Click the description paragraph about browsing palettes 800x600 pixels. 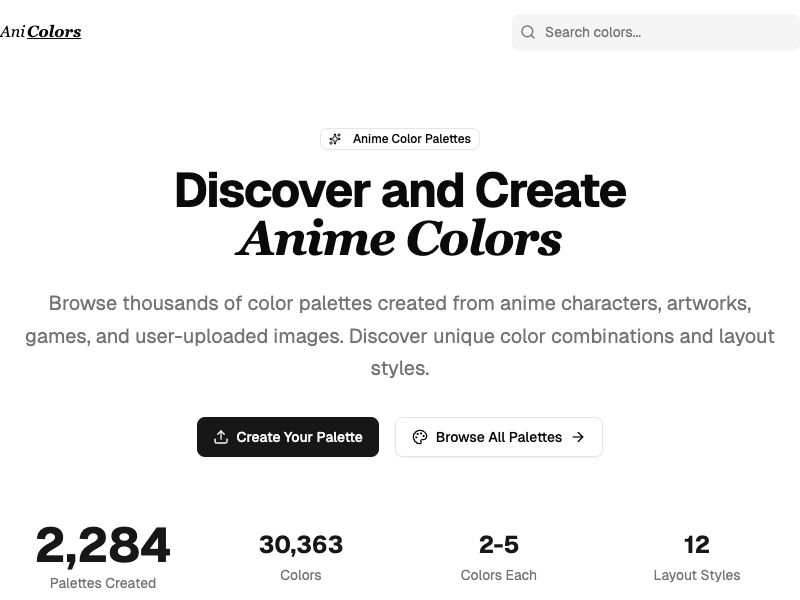400,335
